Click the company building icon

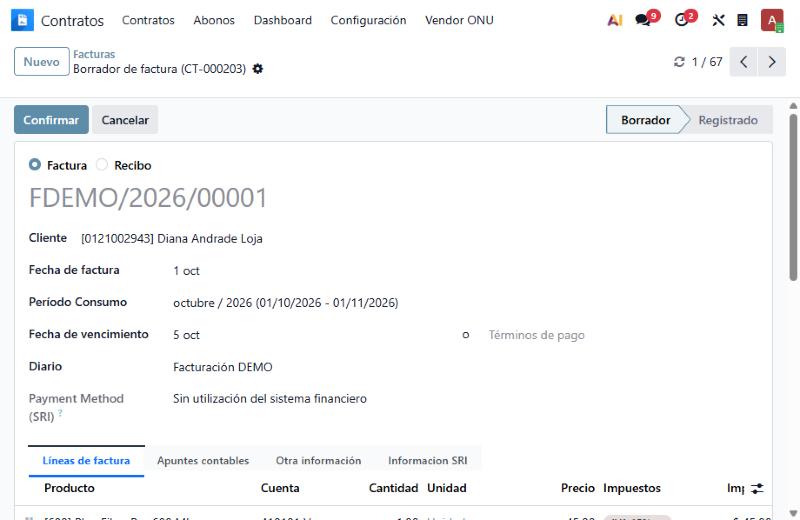(742, 20)
